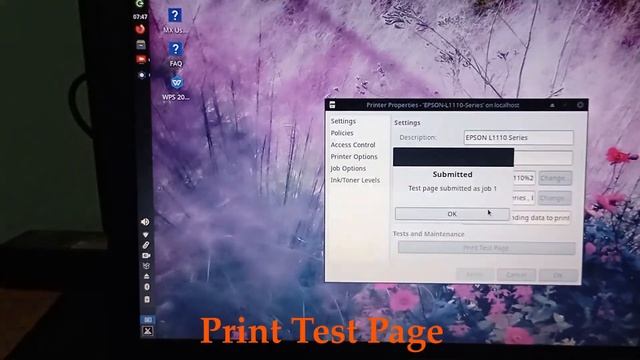
Task: Click the camera tray icon
Action: click(x=146, y=256)
